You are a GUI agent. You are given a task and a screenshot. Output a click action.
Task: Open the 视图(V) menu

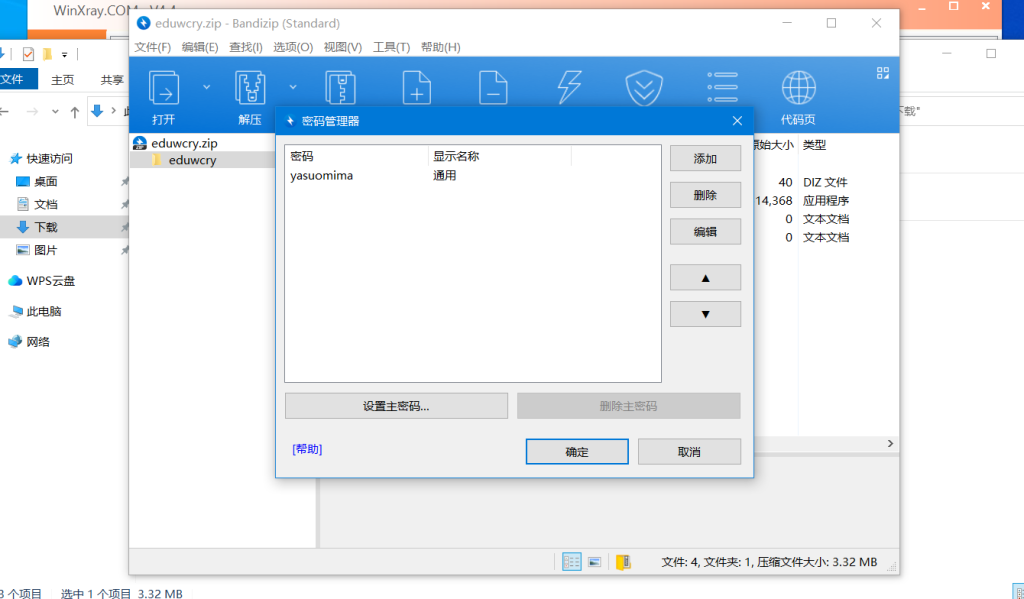(343, 47)
